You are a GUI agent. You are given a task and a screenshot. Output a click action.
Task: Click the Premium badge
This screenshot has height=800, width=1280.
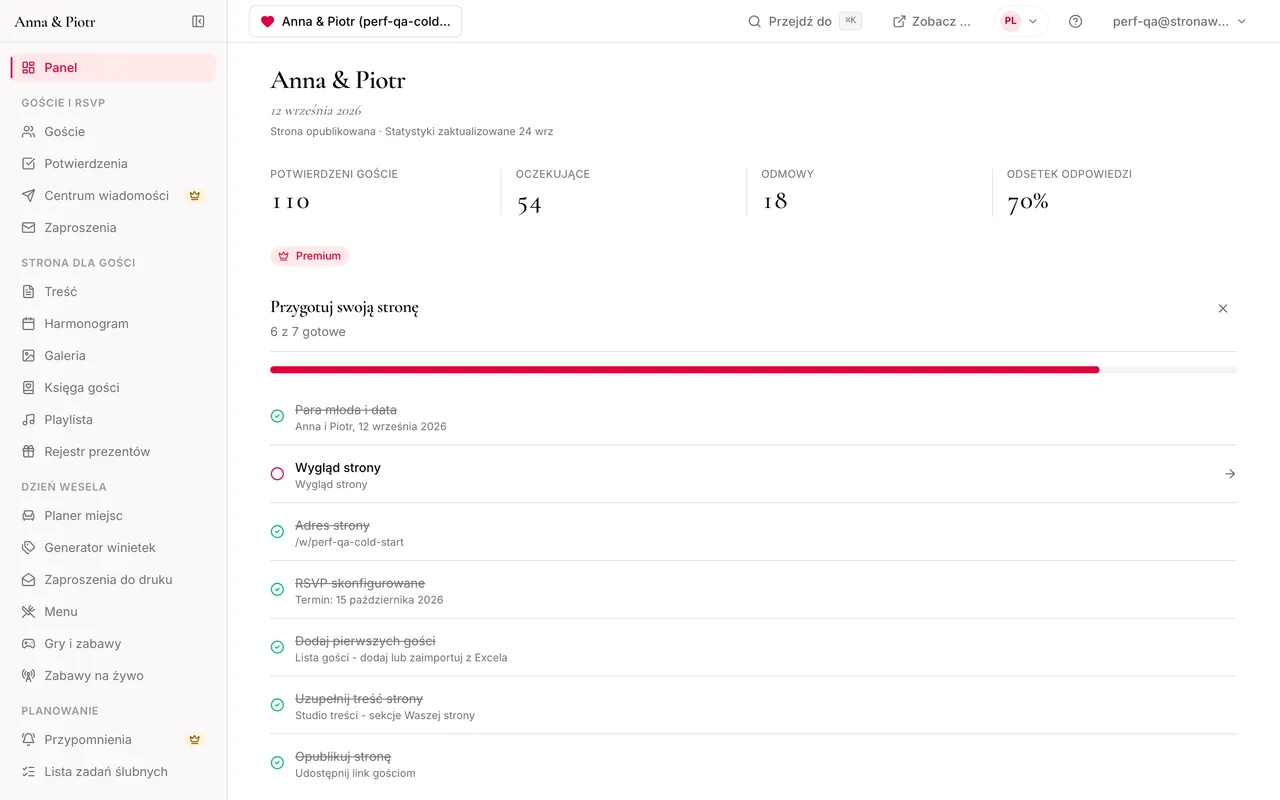[x=309, y=256]
